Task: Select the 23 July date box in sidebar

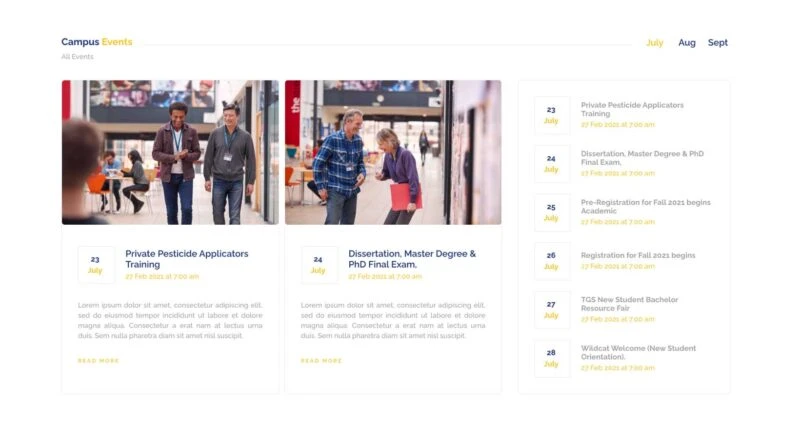Action: tap(551, 115)
